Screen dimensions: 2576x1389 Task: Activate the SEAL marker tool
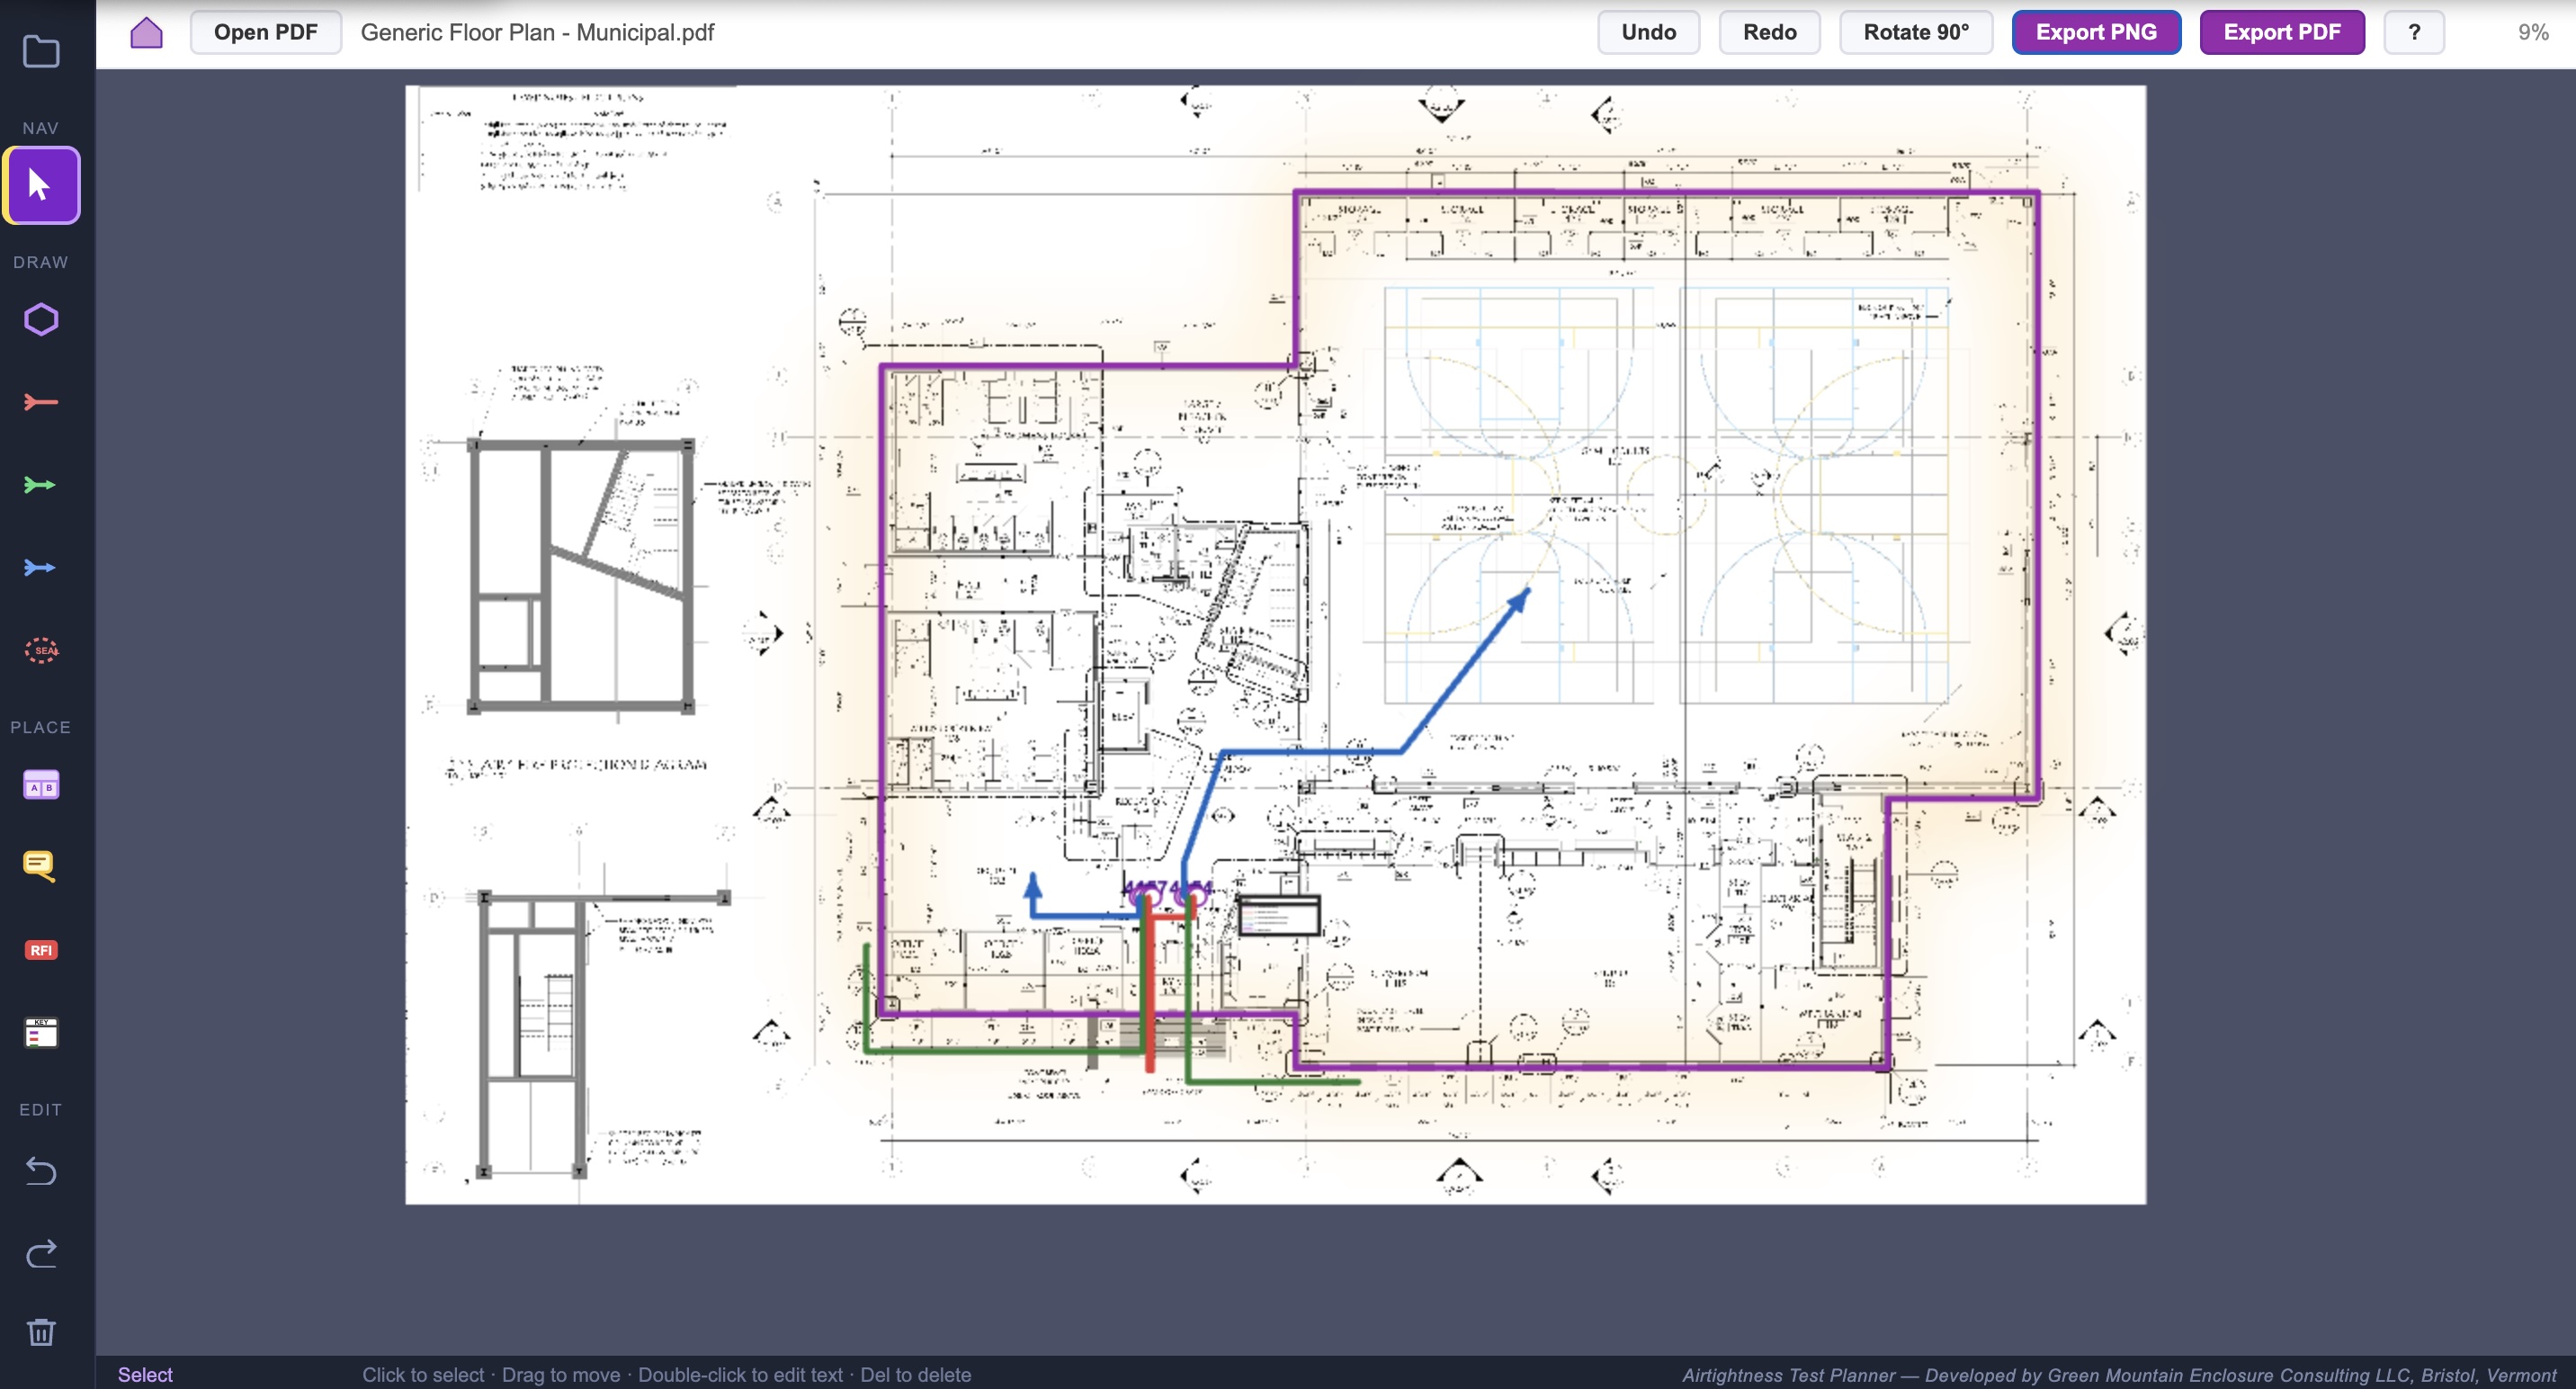click(x=41, y=650)
